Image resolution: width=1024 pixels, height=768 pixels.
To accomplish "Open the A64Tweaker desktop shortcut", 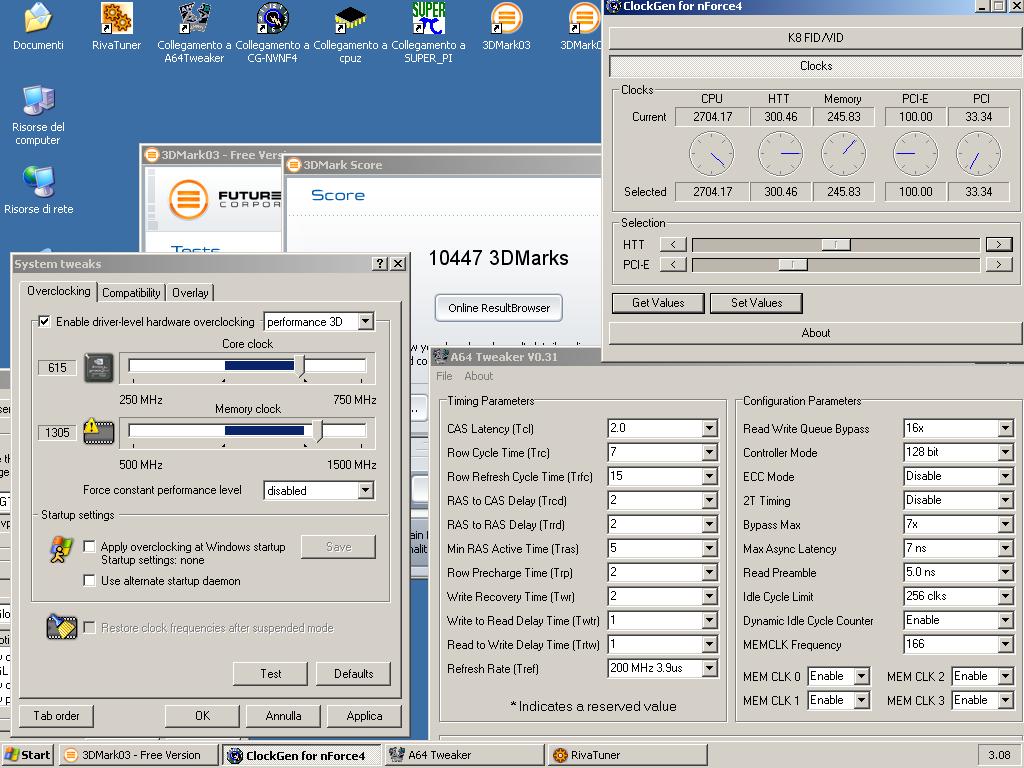I will point(194,18).
